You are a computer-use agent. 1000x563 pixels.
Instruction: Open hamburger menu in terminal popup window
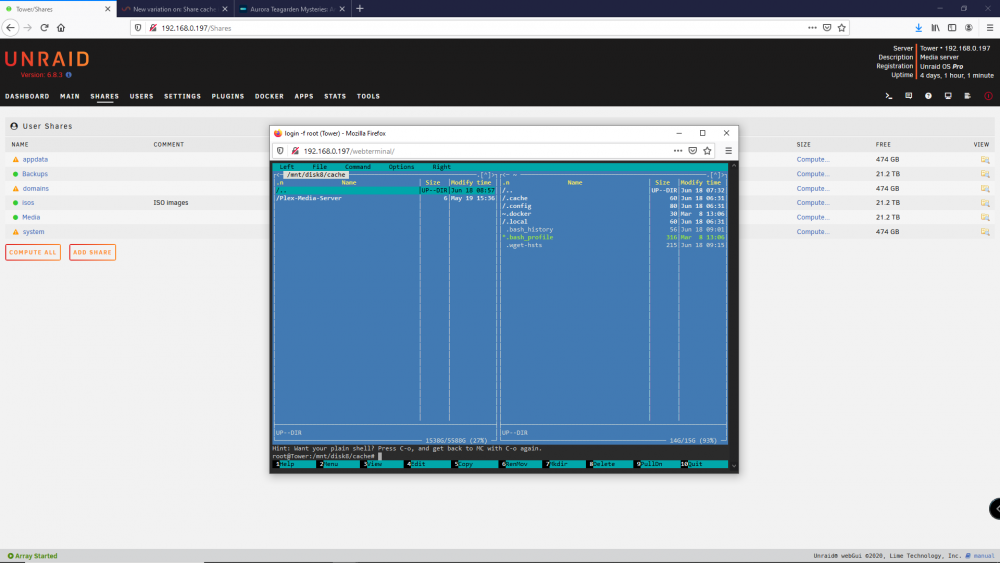[x=728, y=151]
